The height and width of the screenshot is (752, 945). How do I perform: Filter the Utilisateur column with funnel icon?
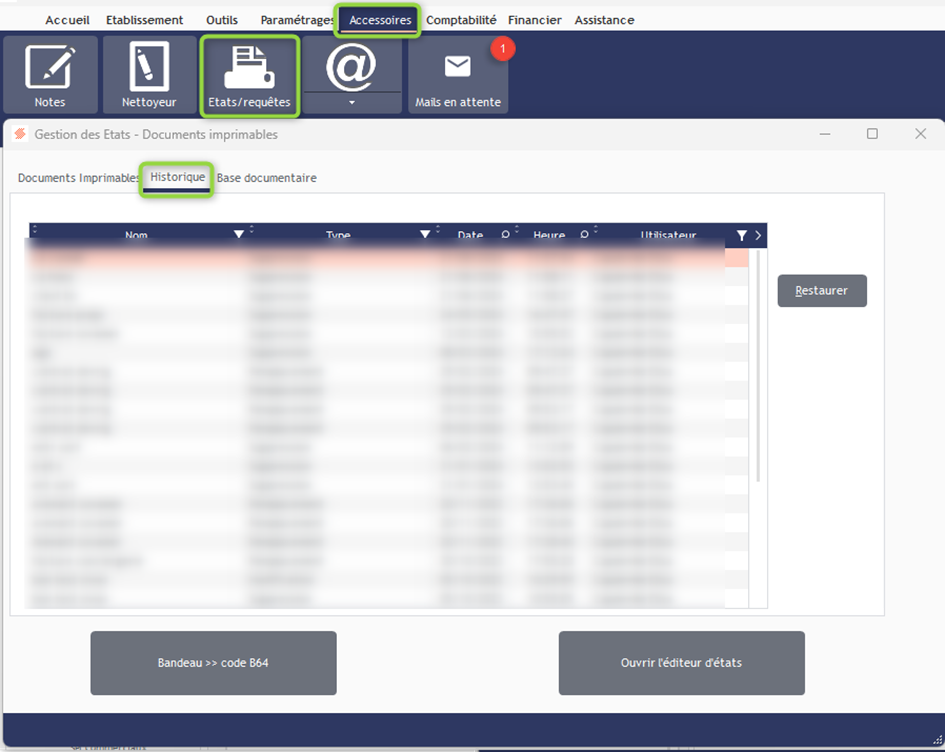tap(741, 236)
